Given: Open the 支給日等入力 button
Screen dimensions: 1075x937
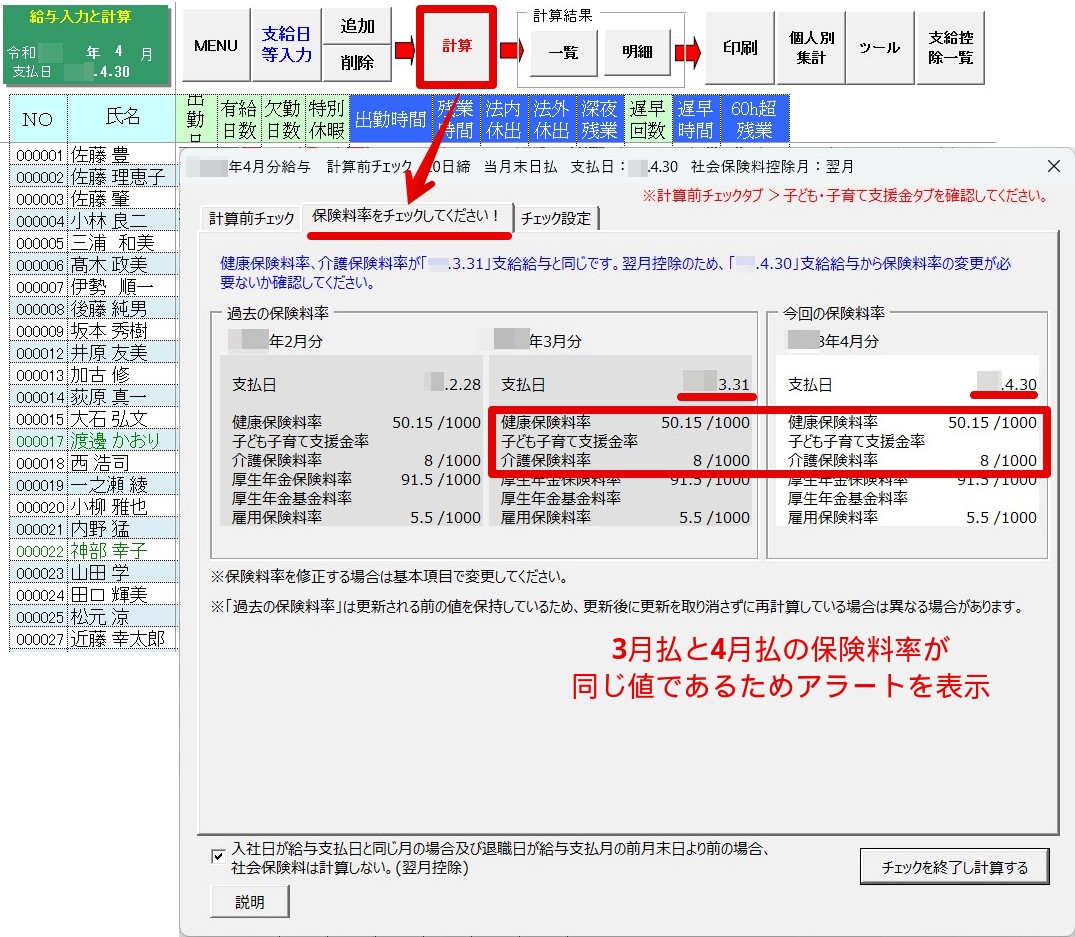Looking at the screenshot, I should point(286,46).
